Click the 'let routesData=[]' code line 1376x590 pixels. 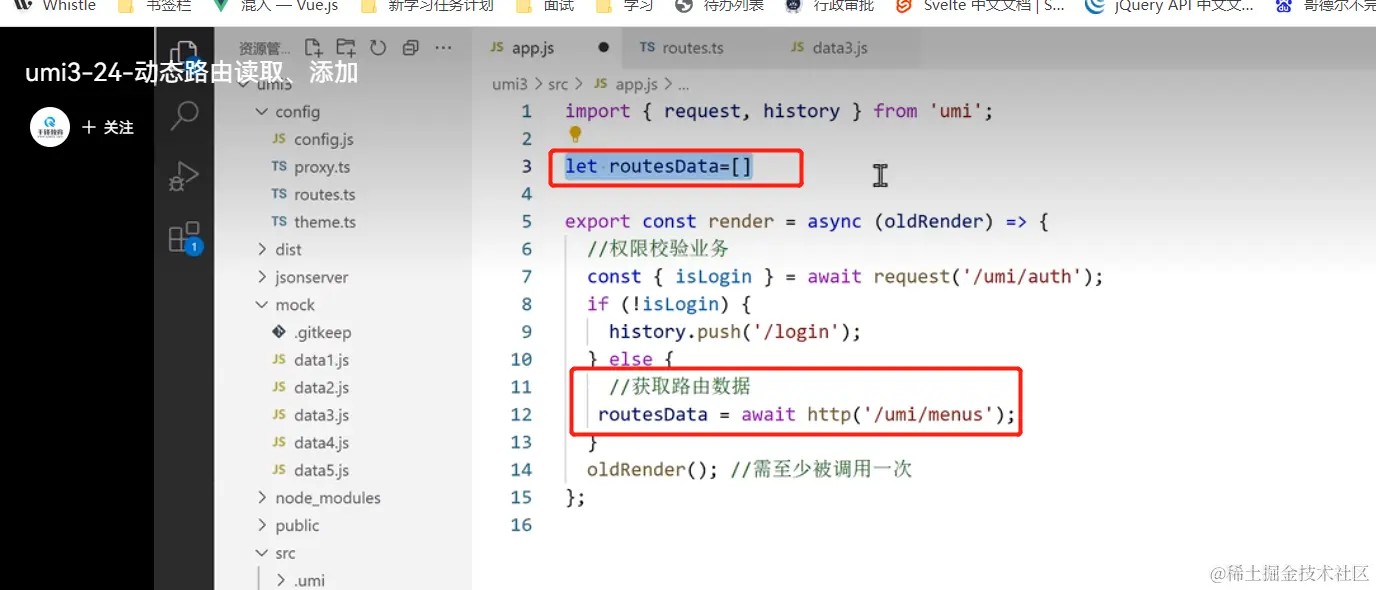point(658,166)
